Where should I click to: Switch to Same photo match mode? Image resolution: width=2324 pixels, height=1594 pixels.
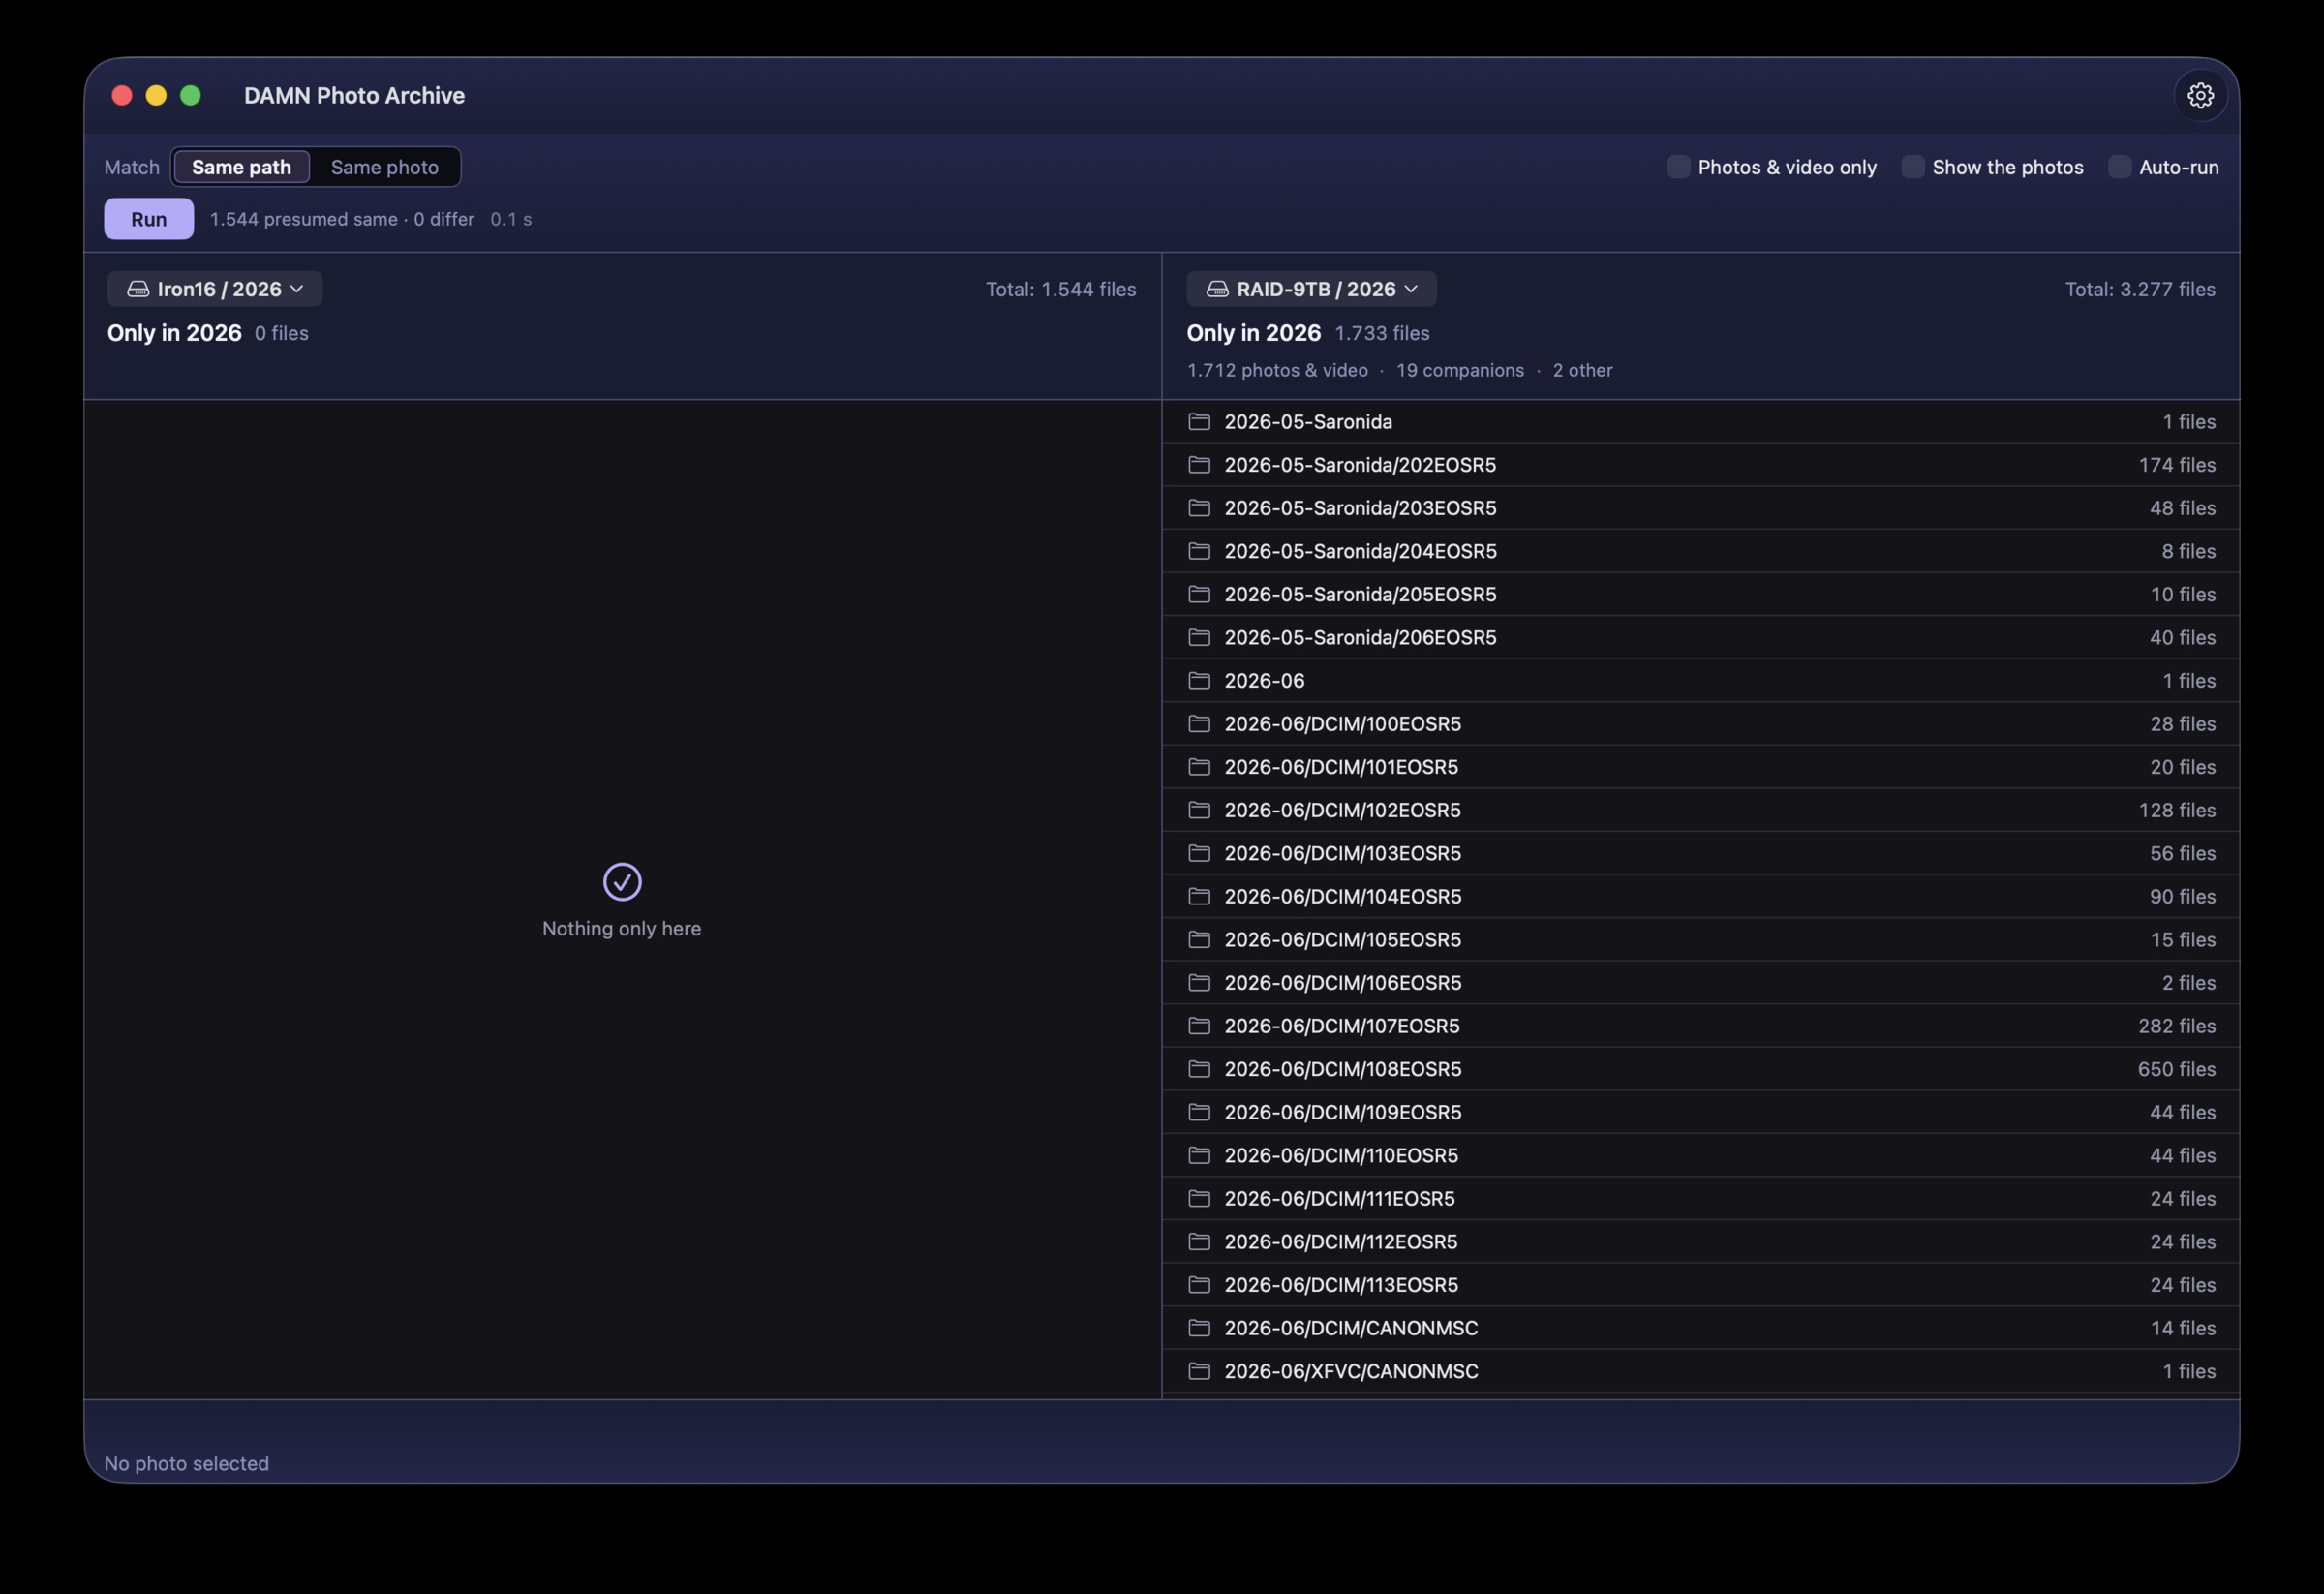(x=384, y=167)
